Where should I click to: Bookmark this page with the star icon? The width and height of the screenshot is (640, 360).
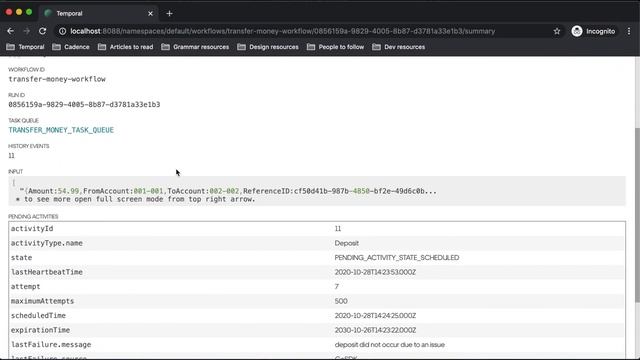click(557, 31)
